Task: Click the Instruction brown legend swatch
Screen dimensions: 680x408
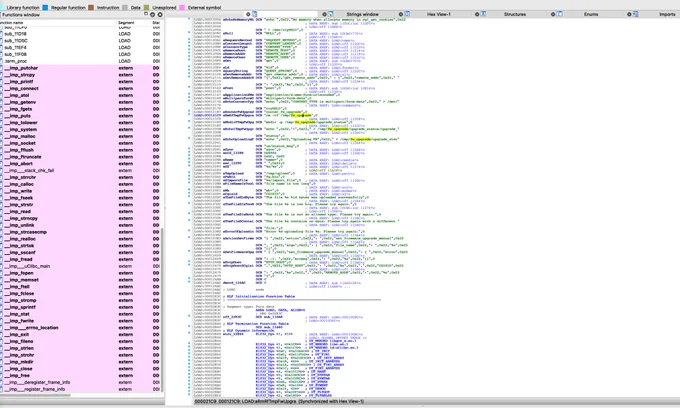Action: click(91, 7)
